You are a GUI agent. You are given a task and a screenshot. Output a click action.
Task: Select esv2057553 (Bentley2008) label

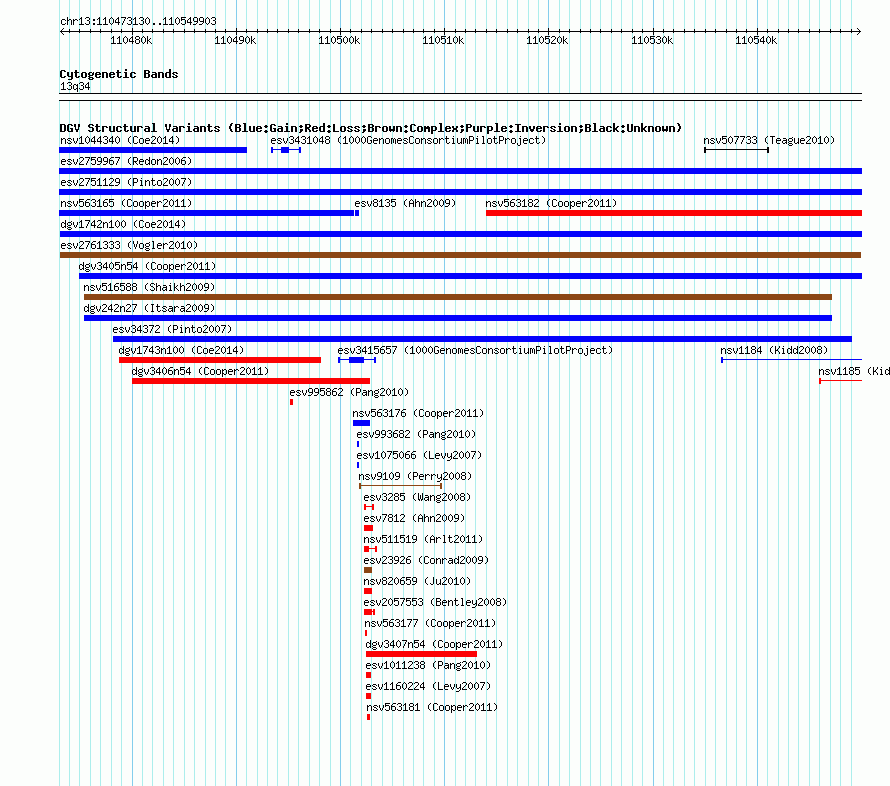tap(435, 602)
